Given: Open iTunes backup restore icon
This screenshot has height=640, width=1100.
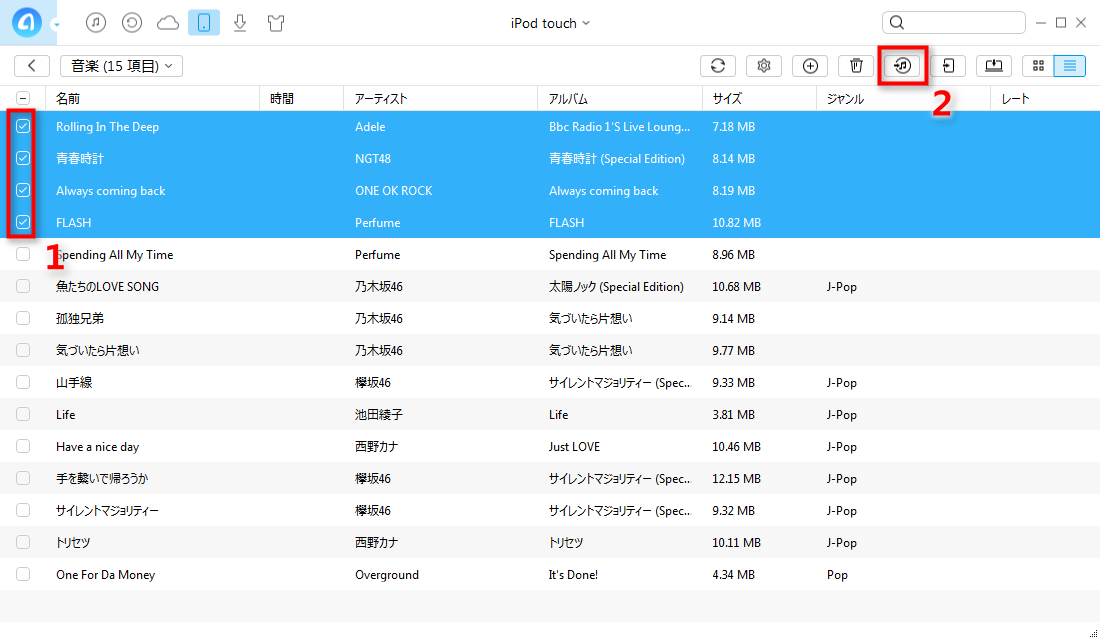Looking at the screenshot, I should (132, 22).
